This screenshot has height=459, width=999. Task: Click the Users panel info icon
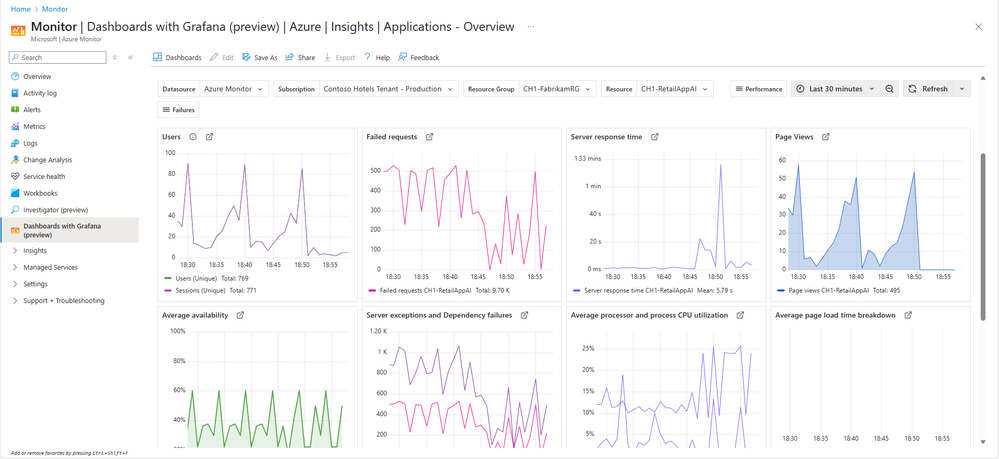click(x=192, y=137)
